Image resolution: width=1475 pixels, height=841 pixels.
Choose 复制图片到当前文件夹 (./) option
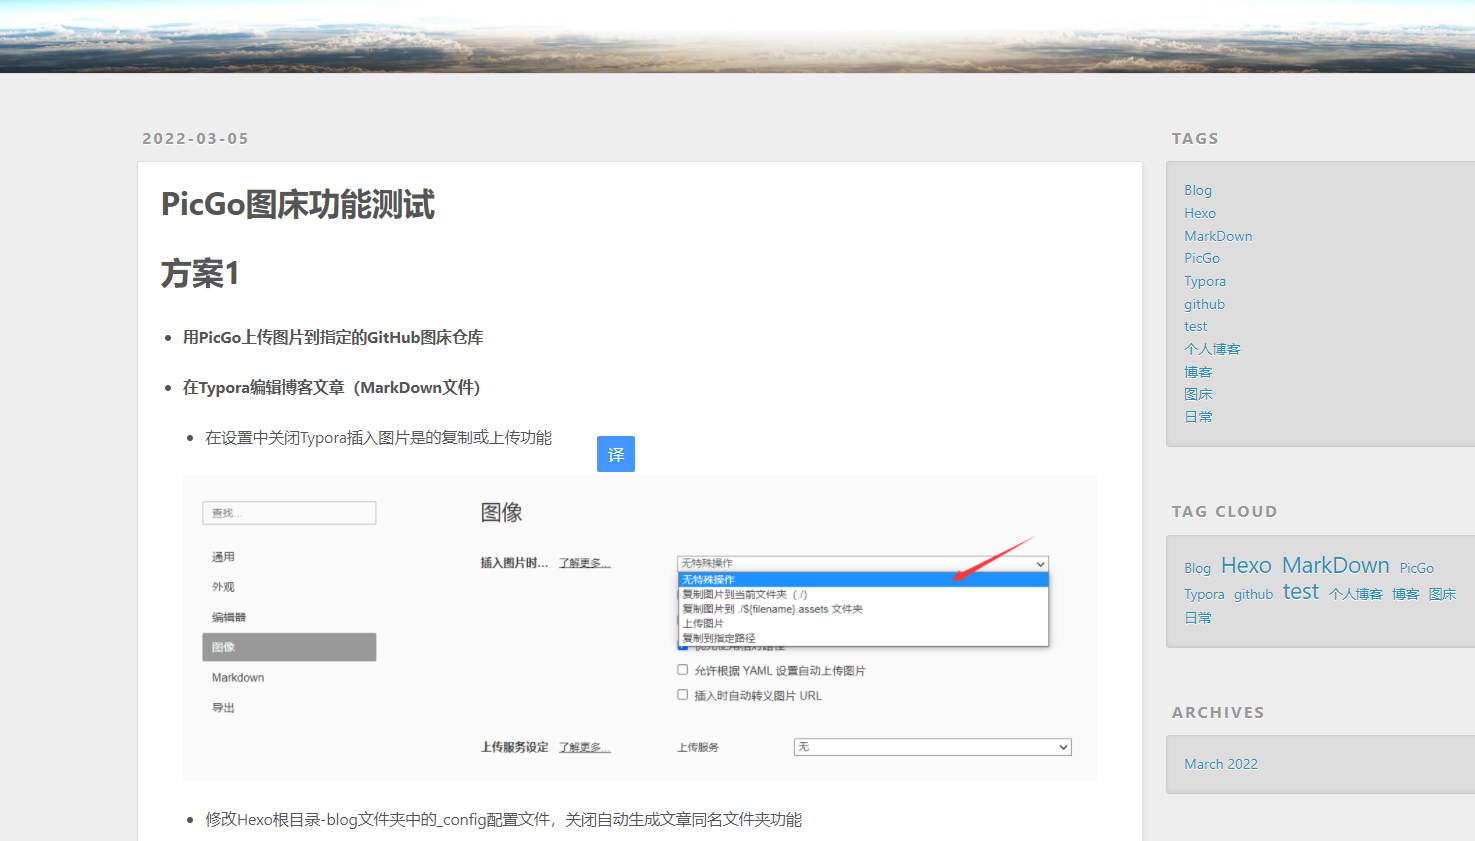(863, 594)
